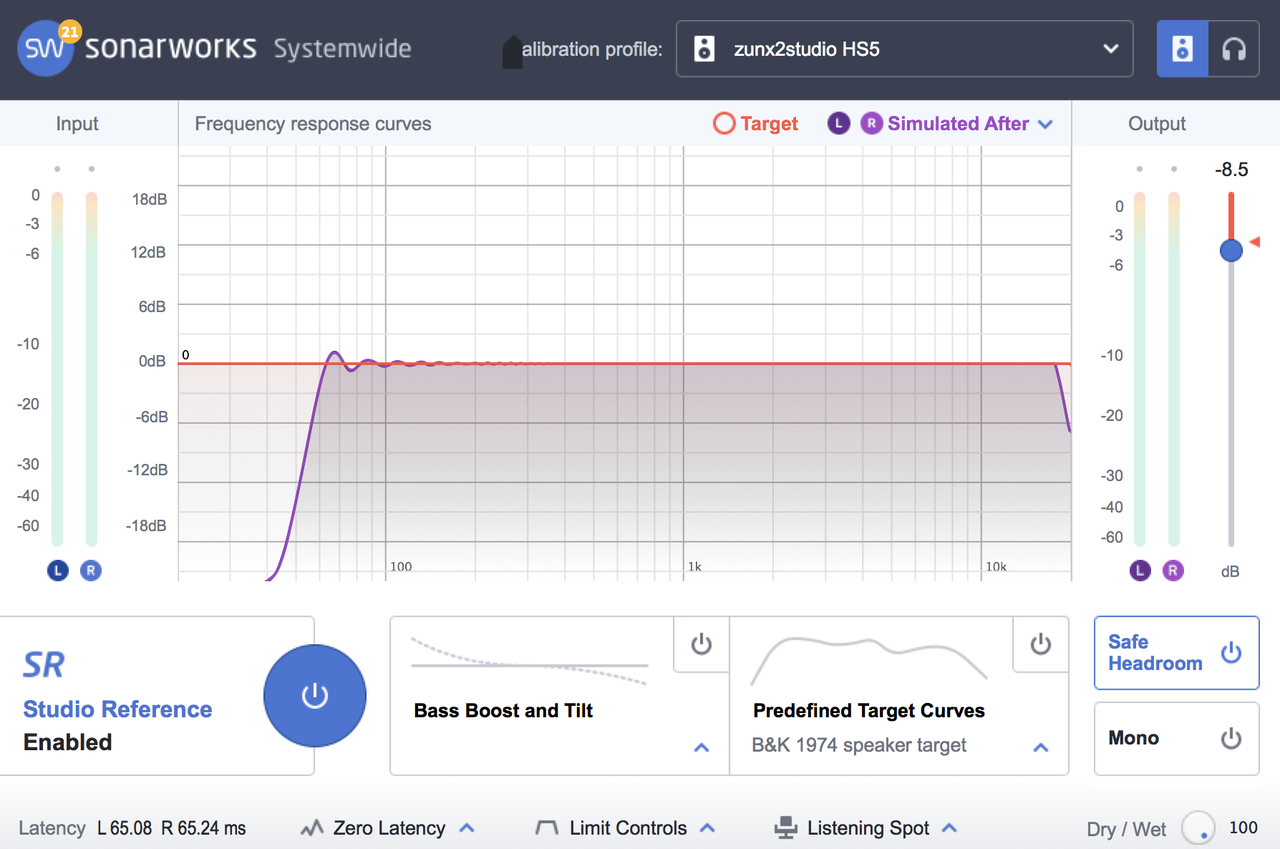1280x849 pixels.
Task: Click the L badge under Input meters
Action: tap(58, 571)
